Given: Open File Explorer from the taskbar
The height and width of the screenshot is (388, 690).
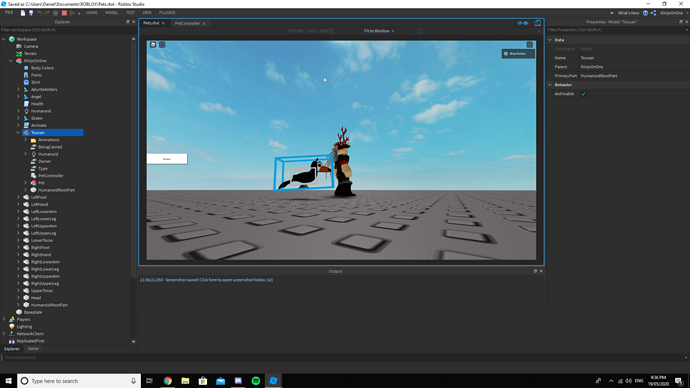Looking at the screenshot, I should tap(185, 381).
